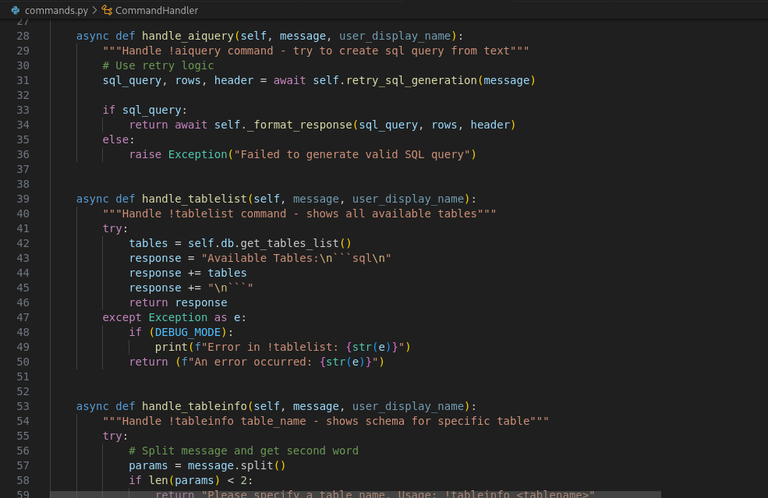Click the handle_aiquery docstring on line 29

point(316,51)
